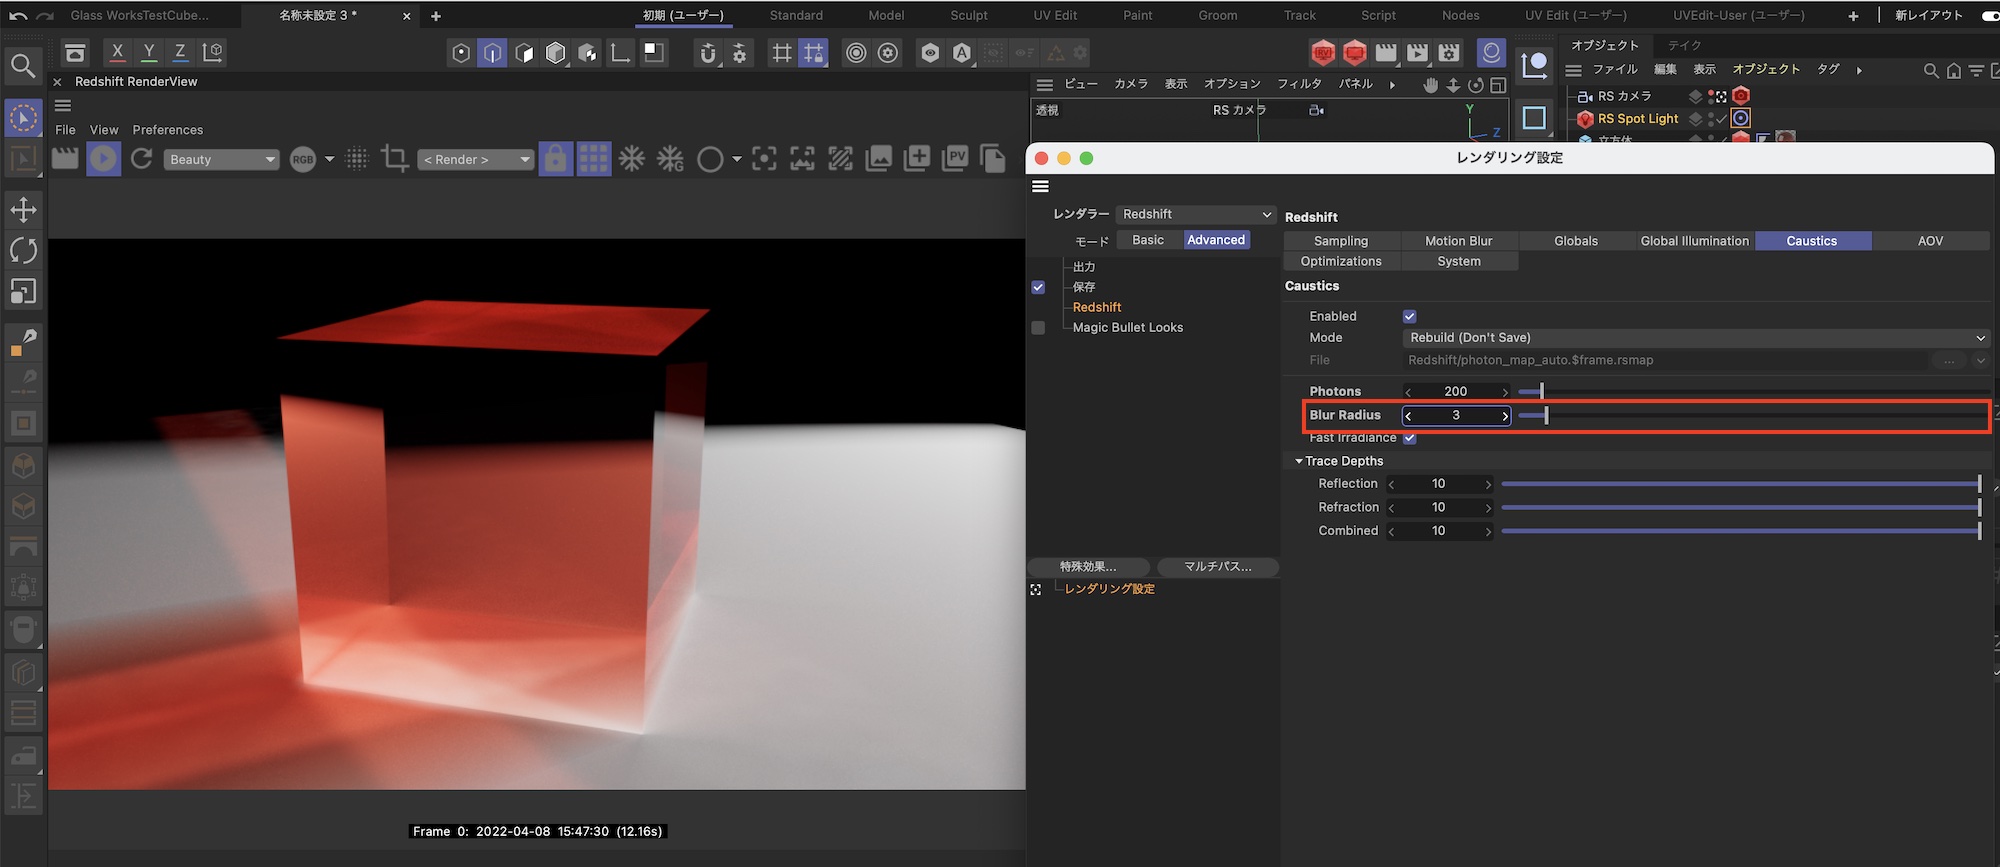Switch to the Global Illumination tab

1694,241
